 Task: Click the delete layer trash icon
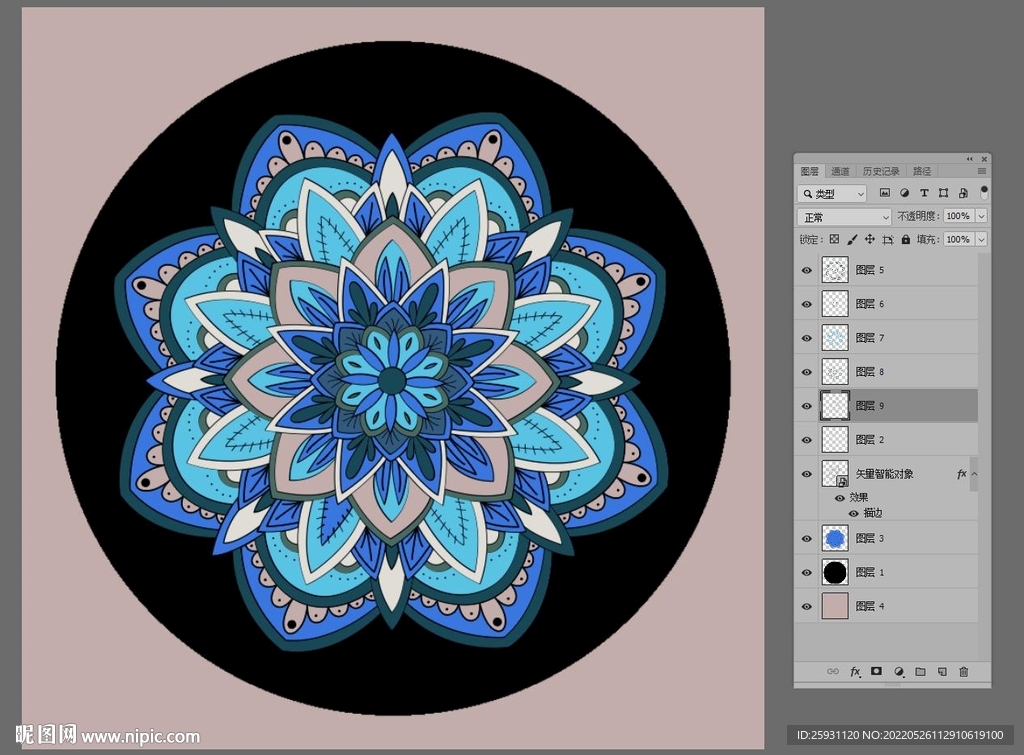tap(964, 672)
